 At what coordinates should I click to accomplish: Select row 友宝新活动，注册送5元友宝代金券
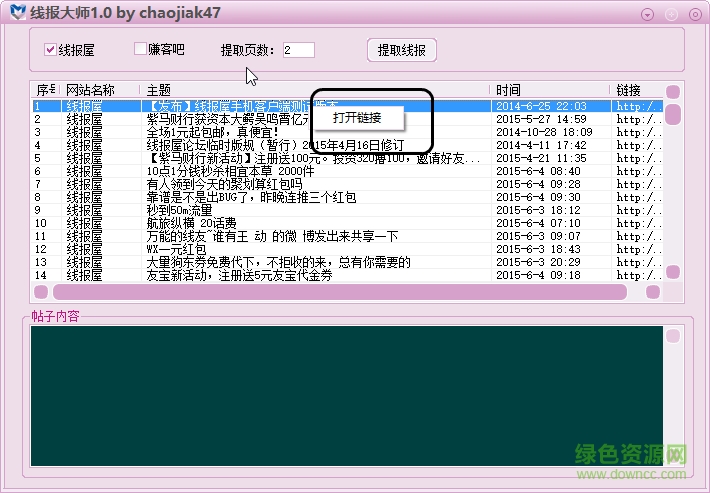coord(347,275)
